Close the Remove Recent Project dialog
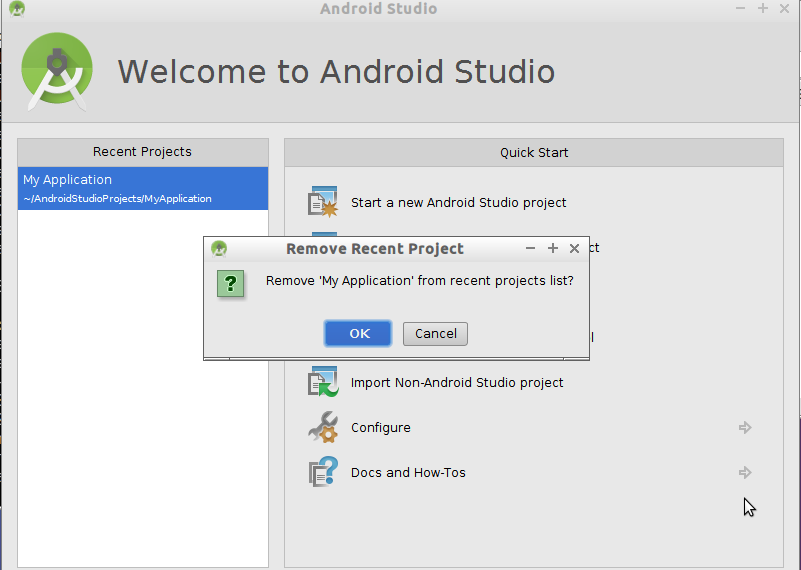This screenshot has width=801, height=570. click(574, 248)
